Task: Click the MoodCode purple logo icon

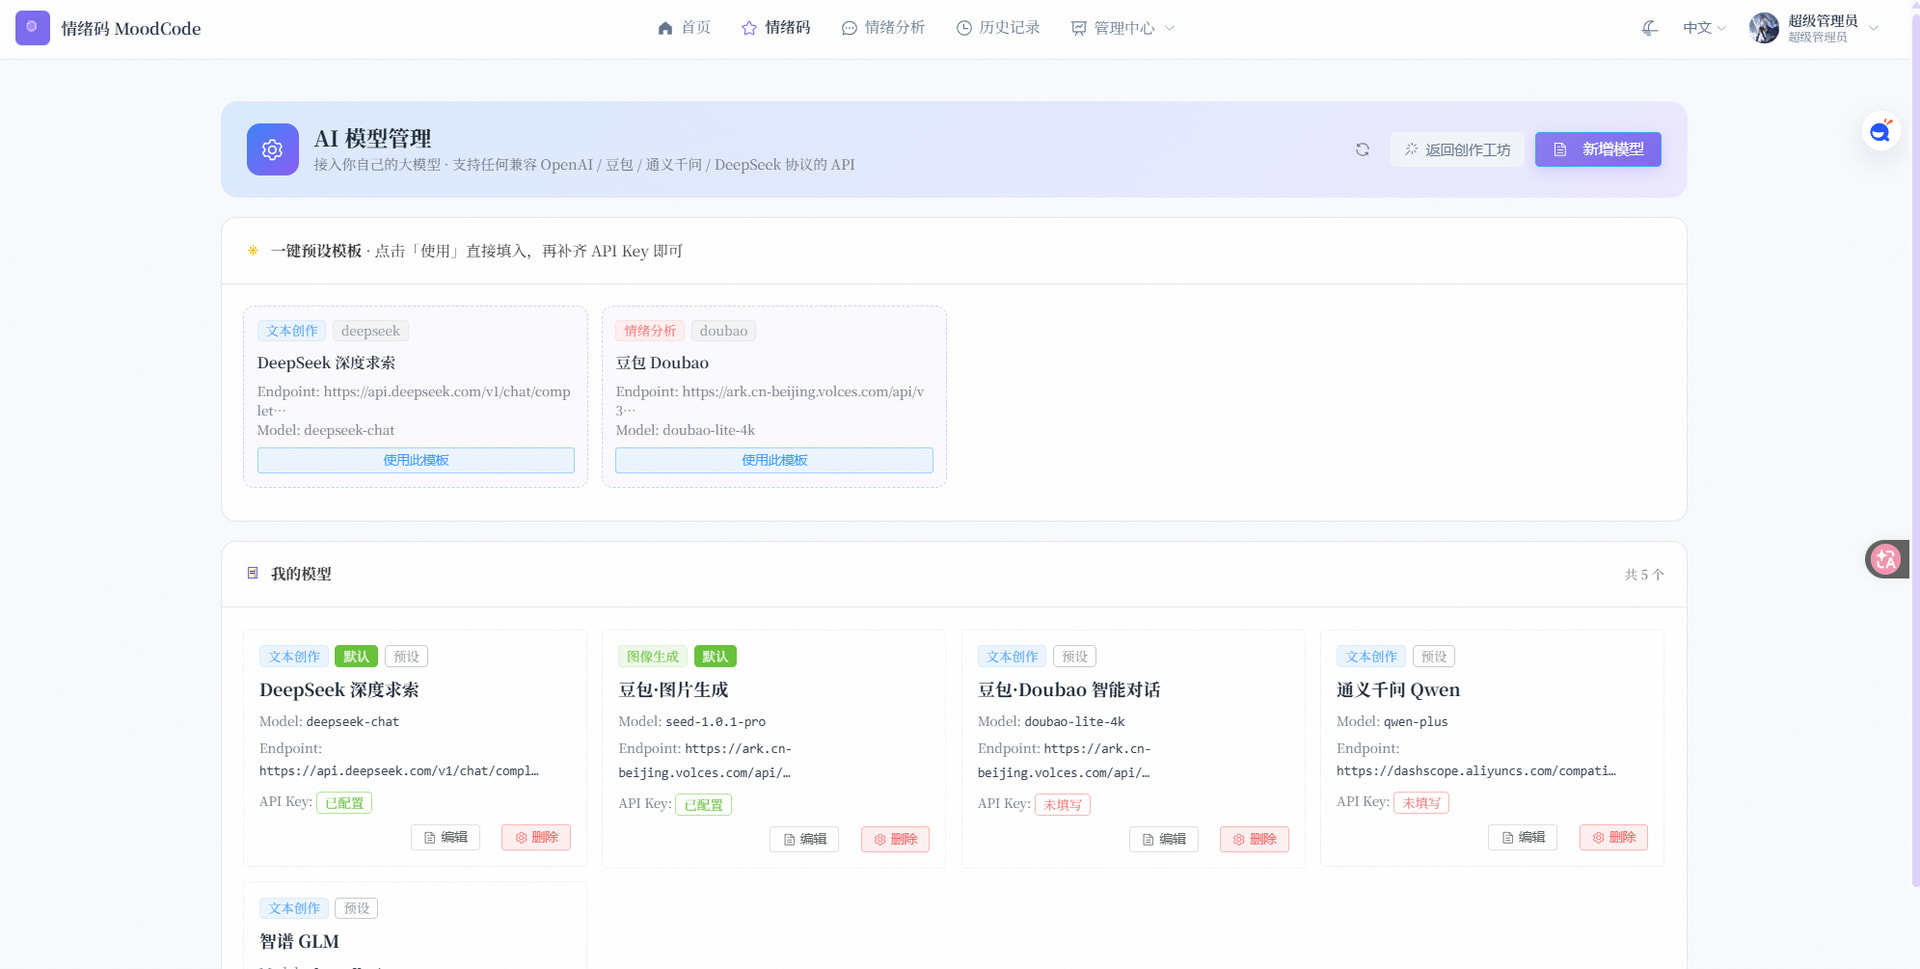Action: point(32,28)
